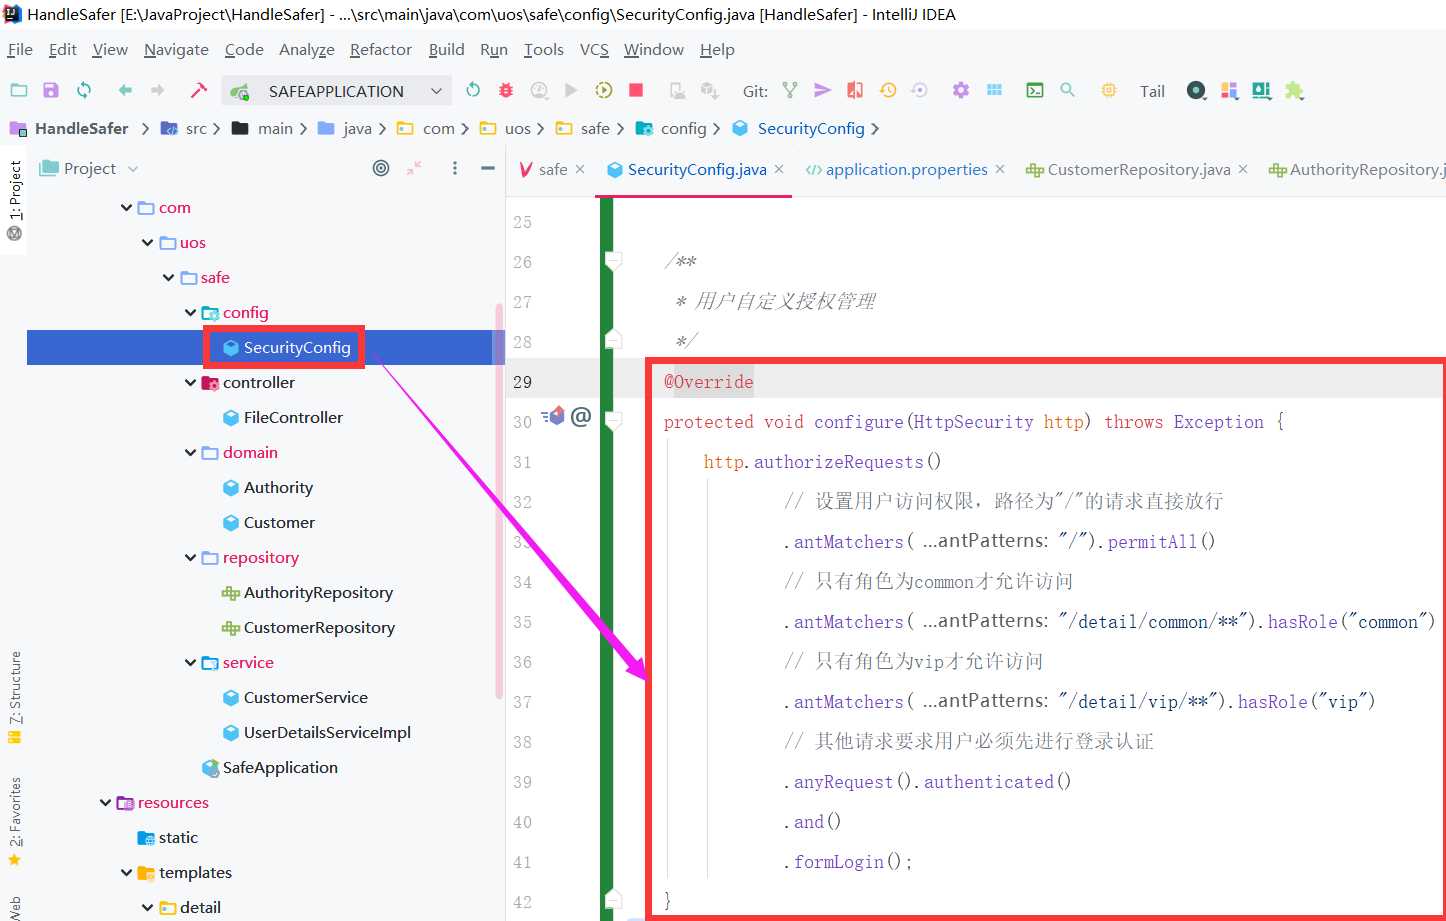The image size is (1446, 921).
Task: Toggle the 1: Project tool window stripe
Action: pyautogui.click(x=14, y=200)
